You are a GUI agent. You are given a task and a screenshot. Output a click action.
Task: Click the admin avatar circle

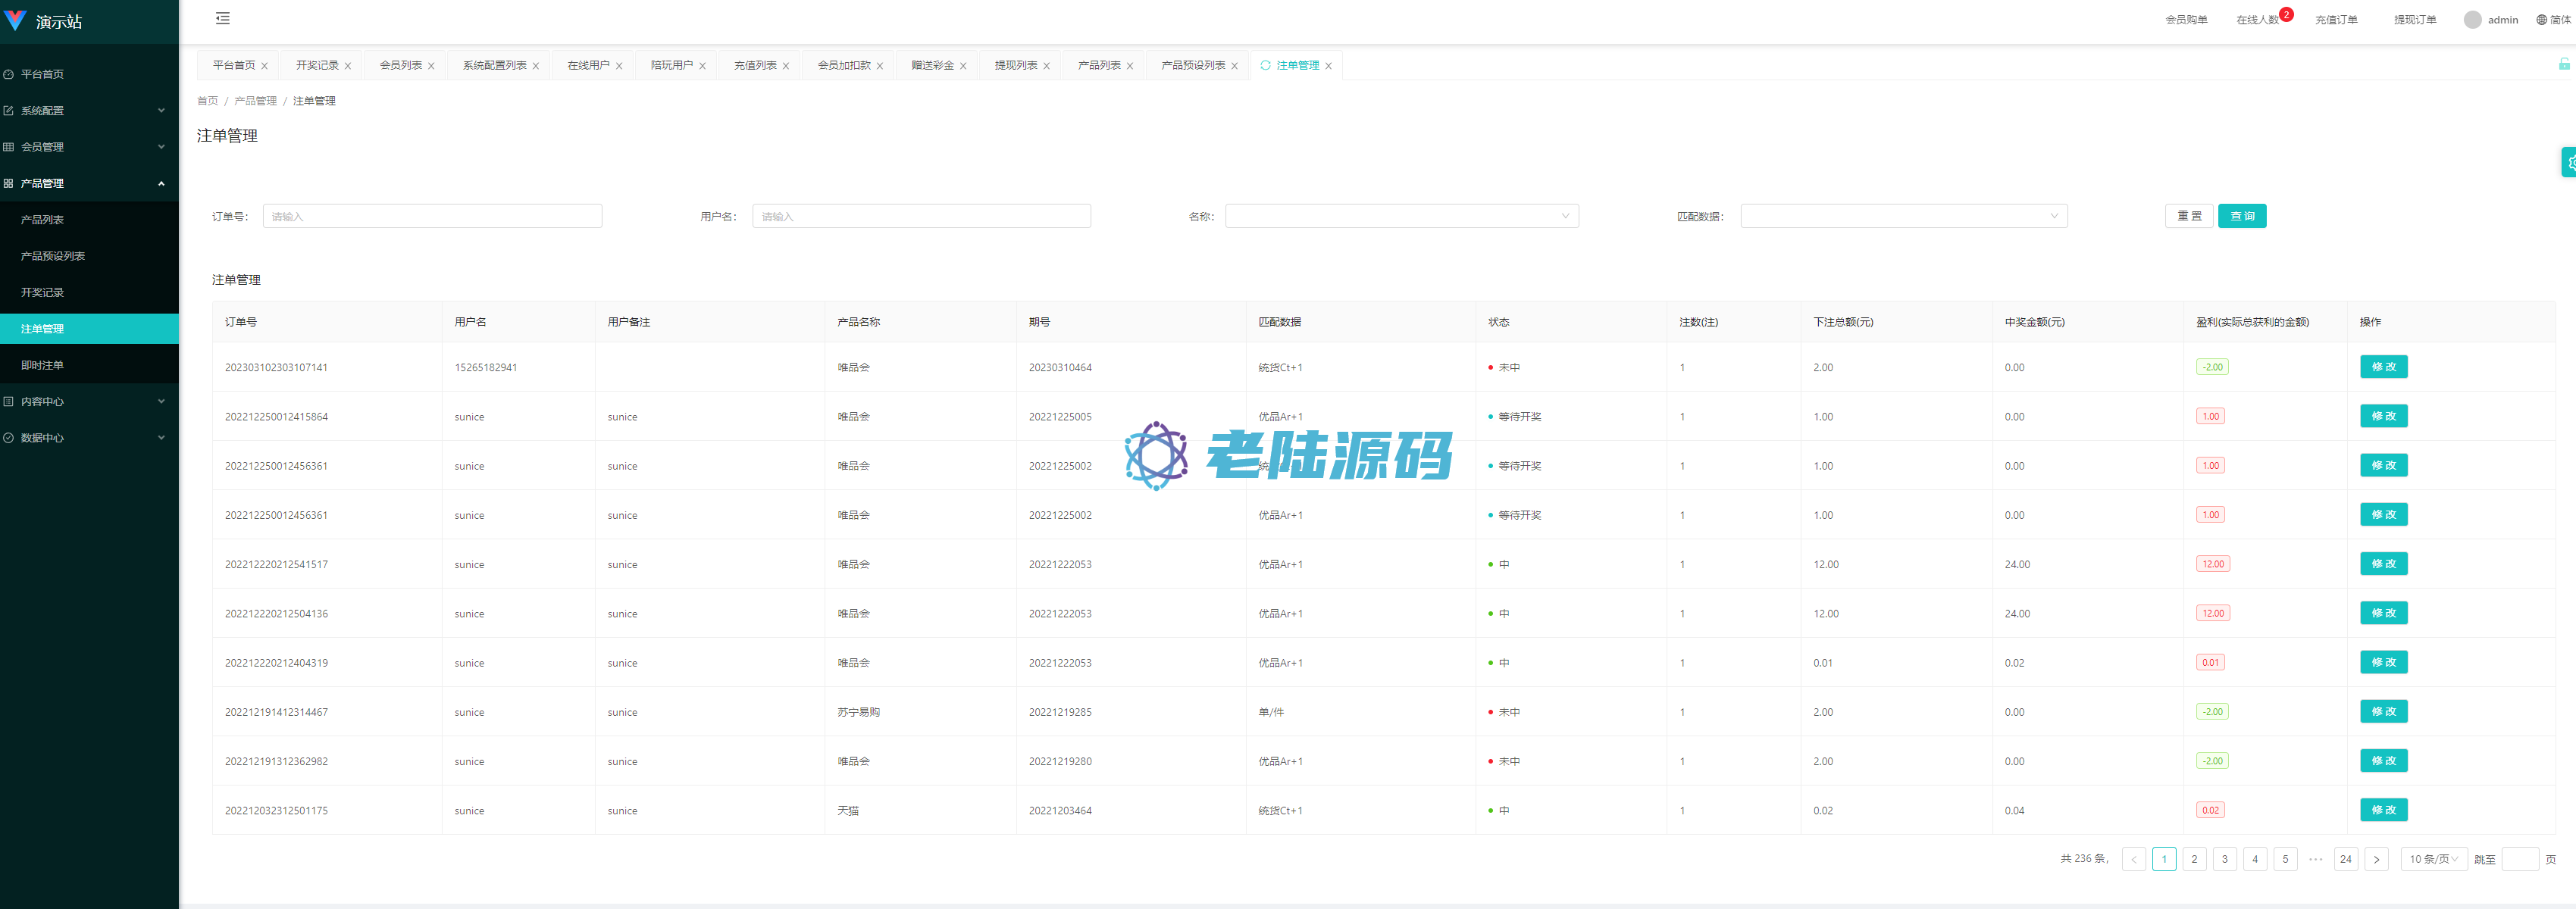[2472, 20]
